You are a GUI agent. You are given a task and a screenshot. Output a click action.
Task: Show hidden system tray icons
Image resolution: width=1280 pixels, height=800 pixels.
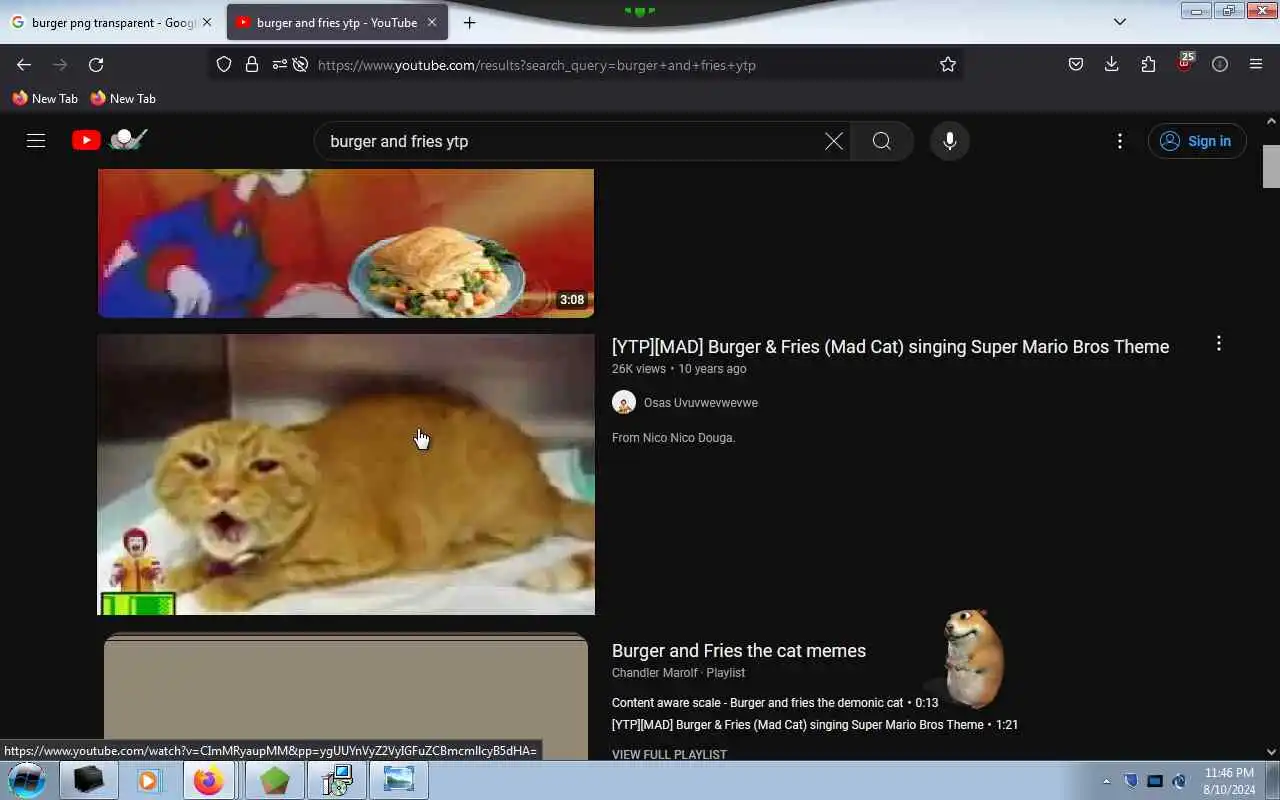pyautogui.click(x=1106, y=781)
